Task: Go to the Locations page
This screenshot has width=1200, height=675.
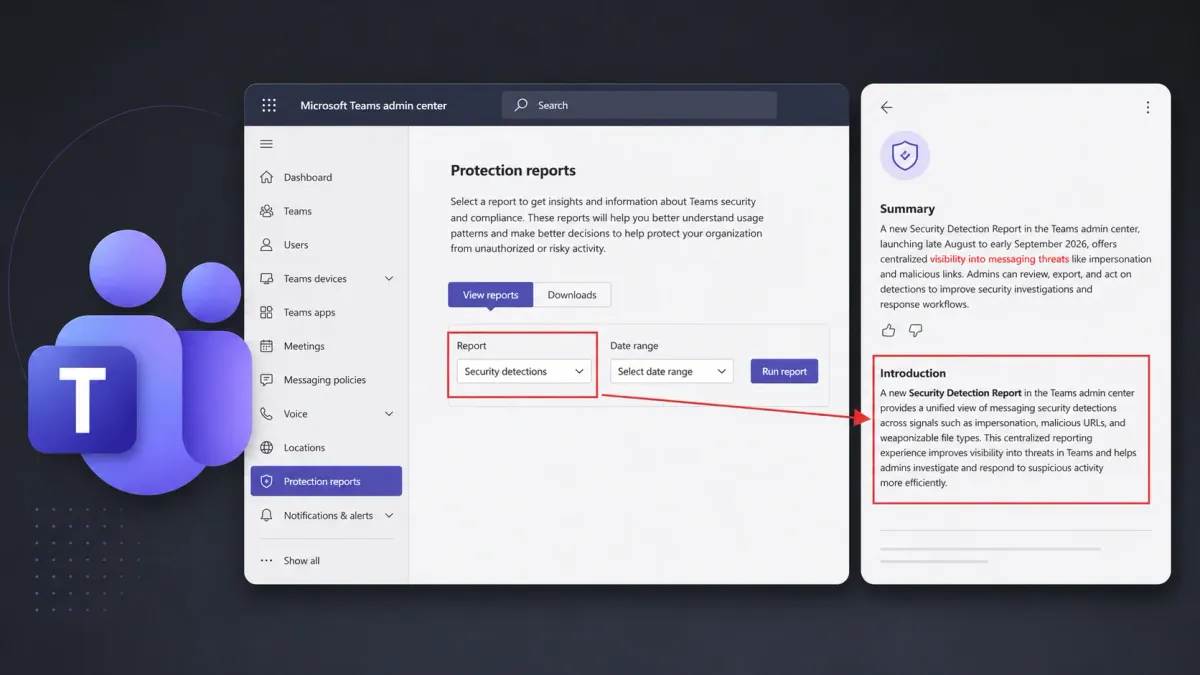Action: pos(304,448)
